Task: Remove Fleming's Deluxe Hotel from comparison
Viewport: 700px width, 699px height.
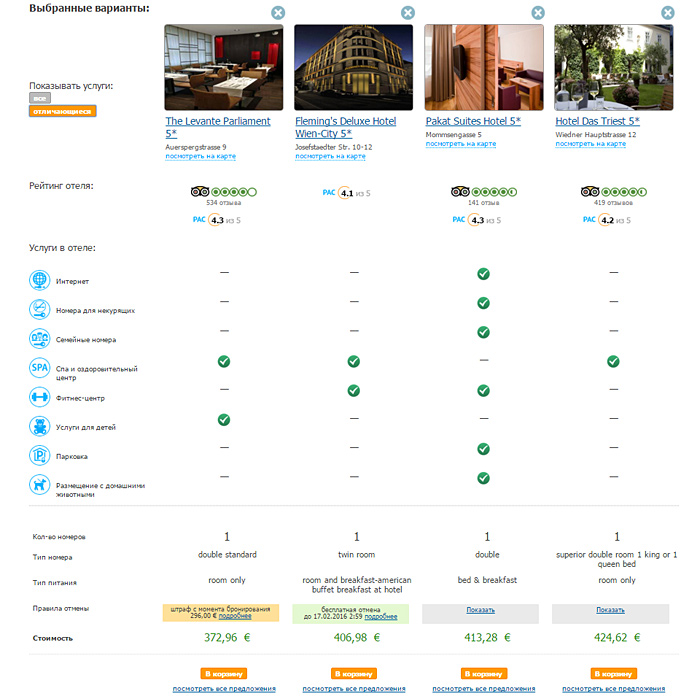Action: click(408, 13)
